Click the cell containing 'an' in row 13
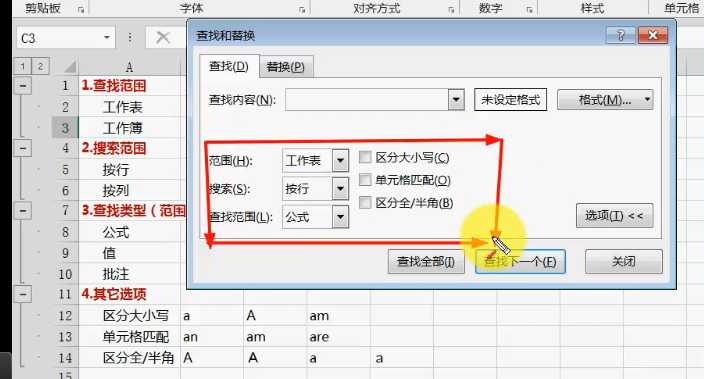704x379 pixels. (212, 337)
